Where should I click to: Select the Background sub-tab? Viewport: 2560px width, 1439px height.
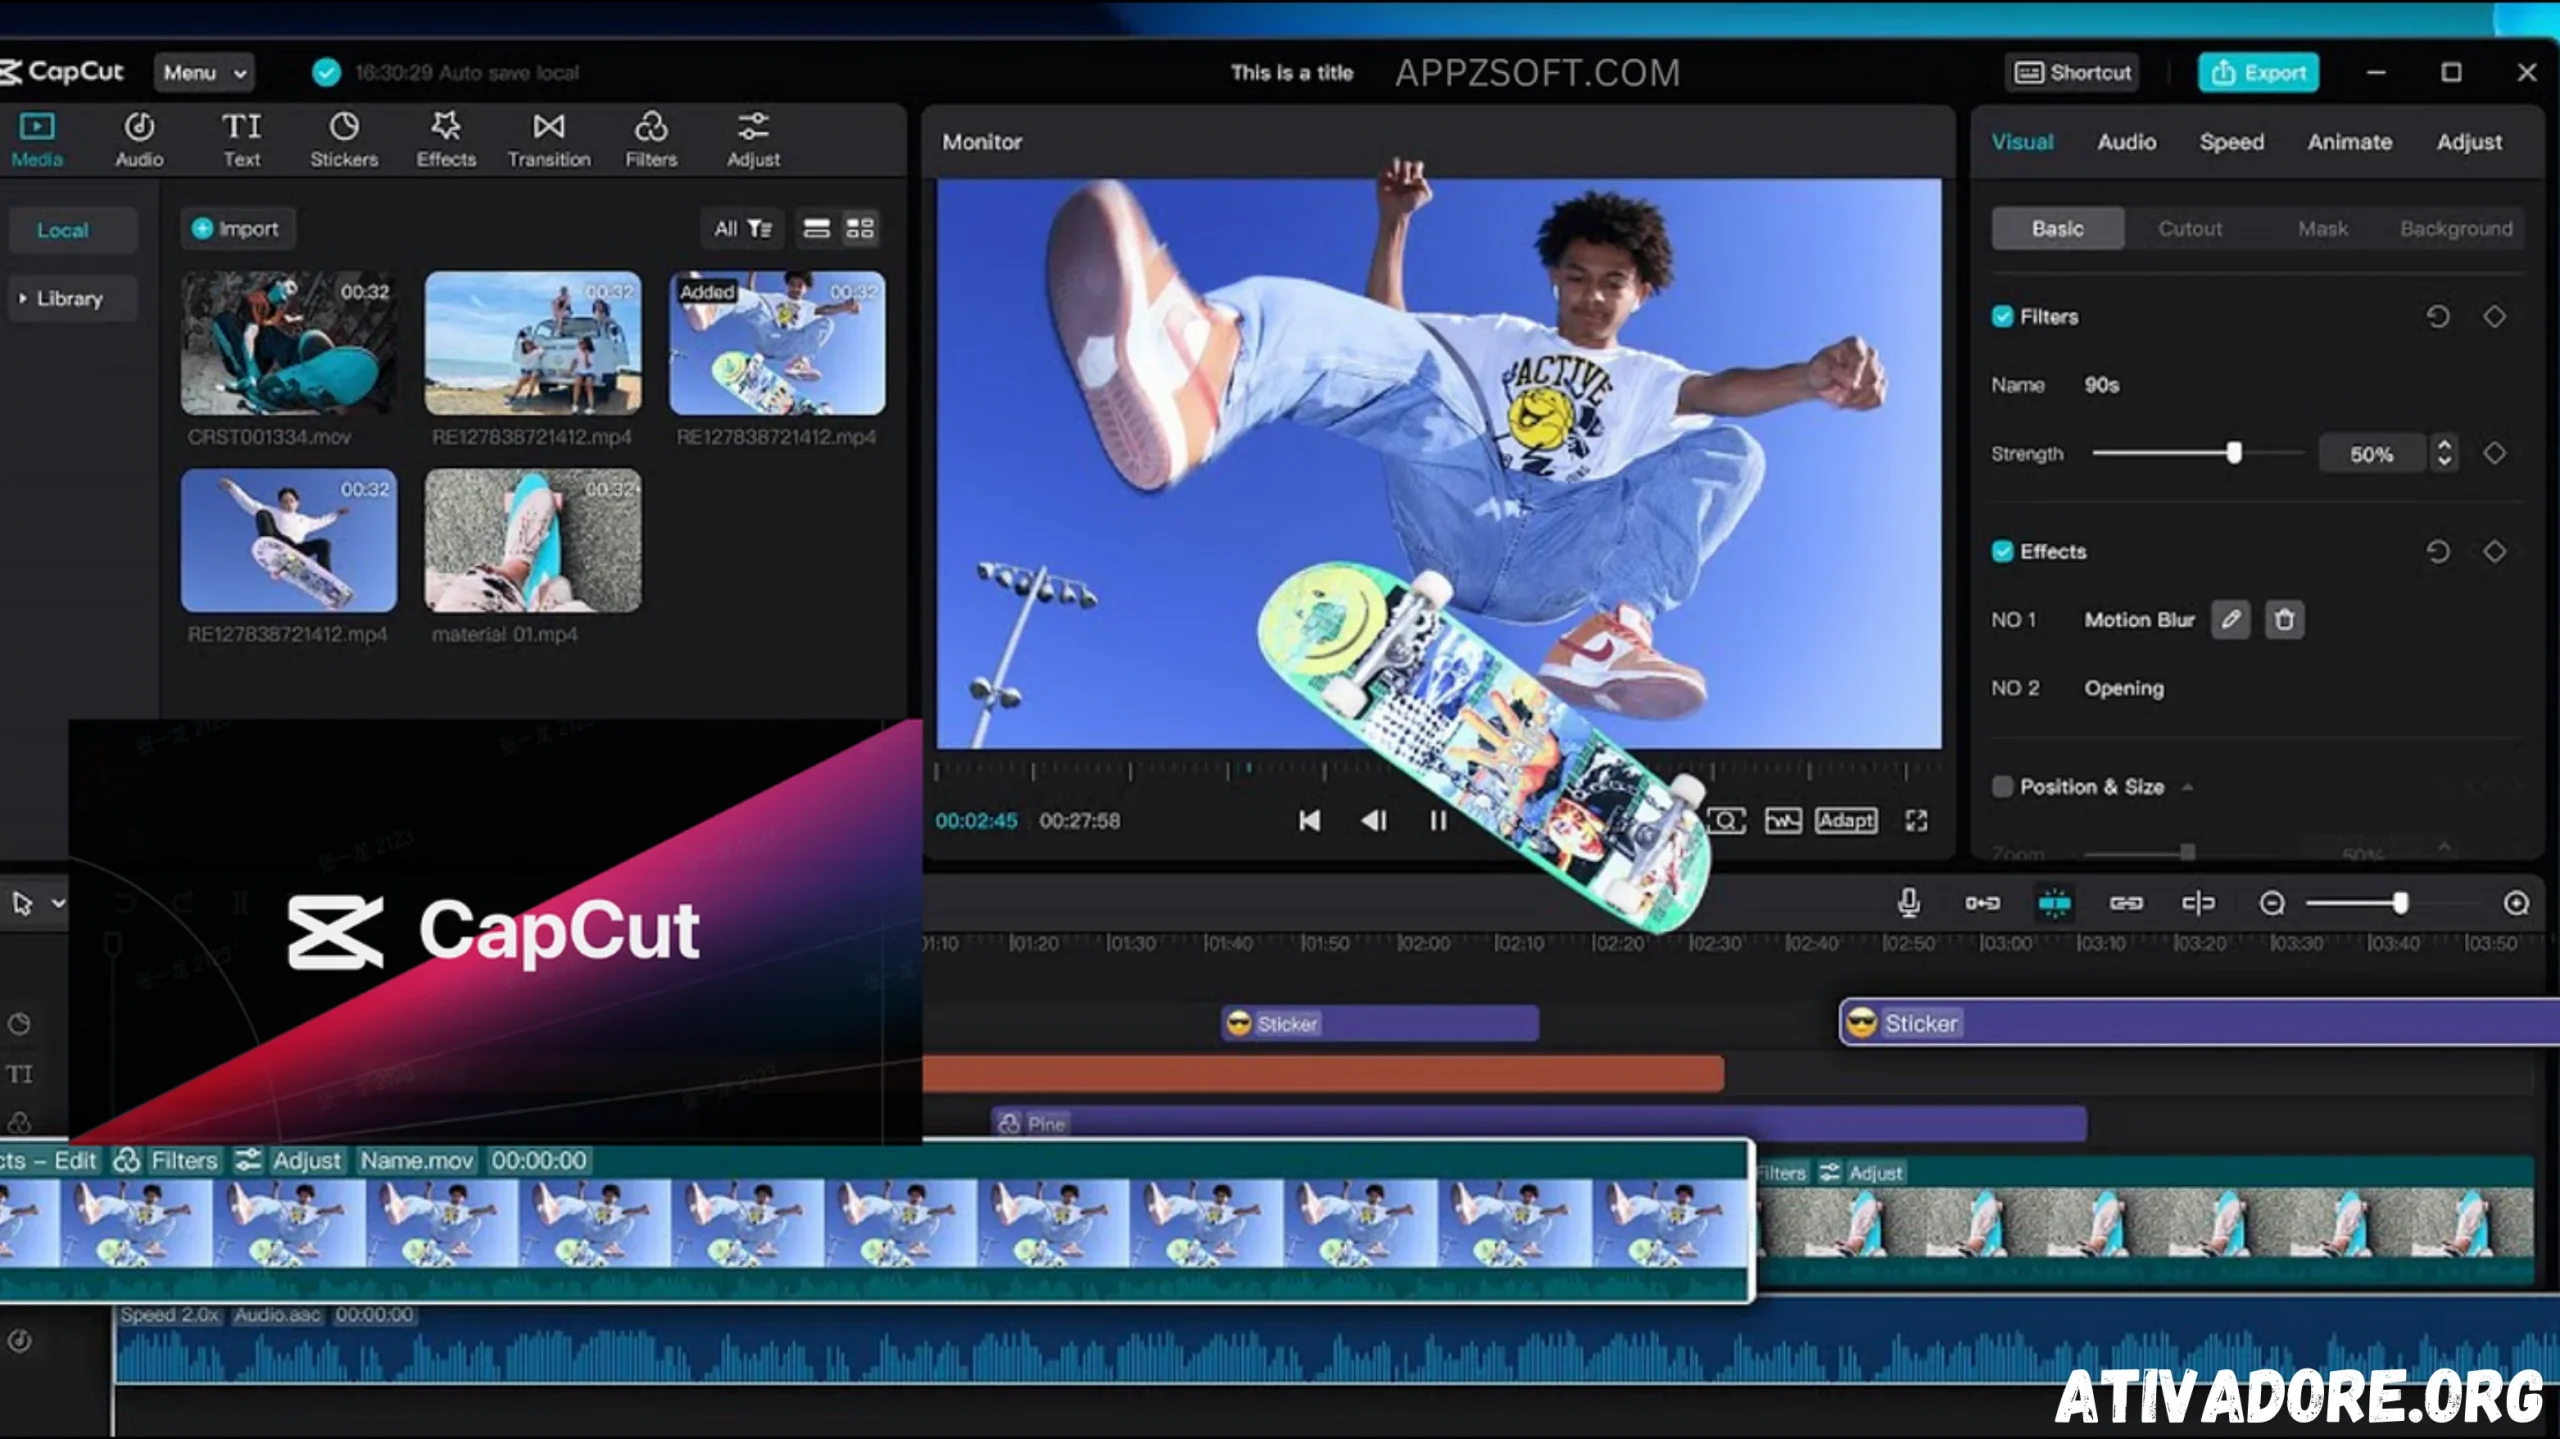(2456, 229)
